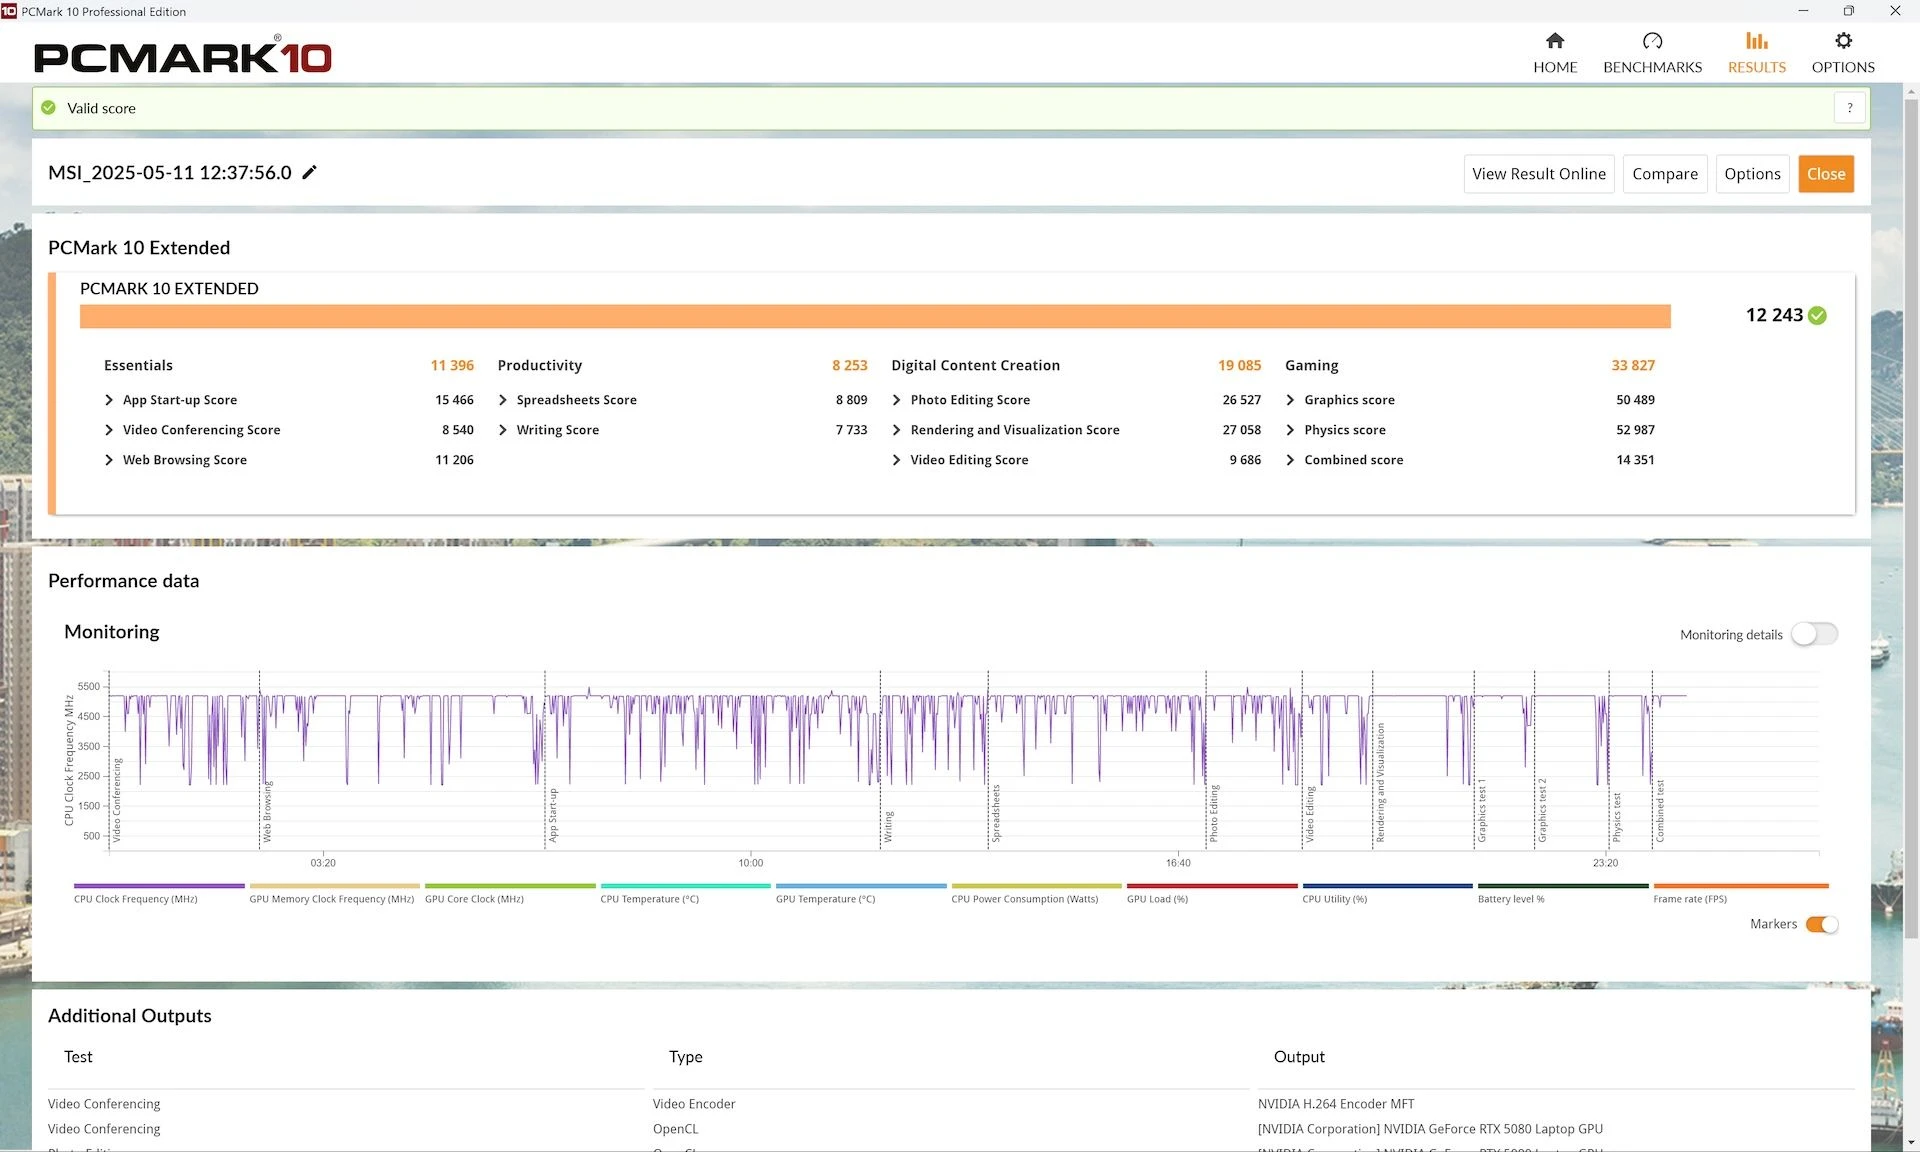Select Frame rate (FPS) legend swatch
1920x1152 pixels.
click(x=1740, y=886)
